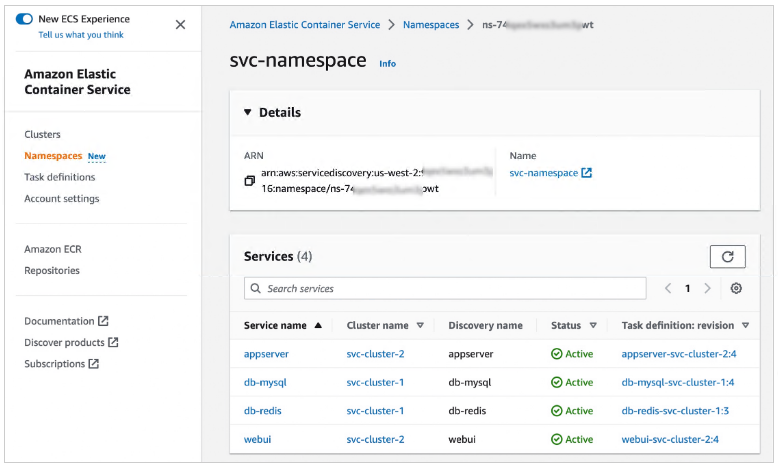Sort by Task definition revision column

pos(745,325)
